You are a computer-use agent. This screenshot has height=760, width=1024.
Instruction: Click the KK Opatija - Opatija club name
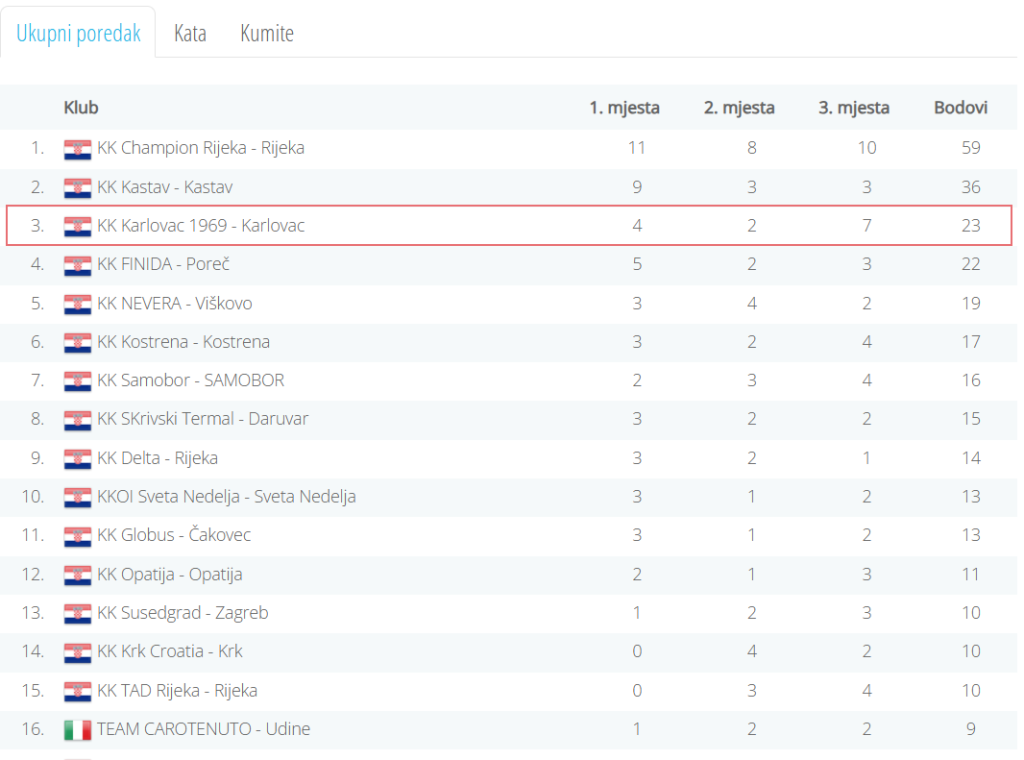point(169,575)
